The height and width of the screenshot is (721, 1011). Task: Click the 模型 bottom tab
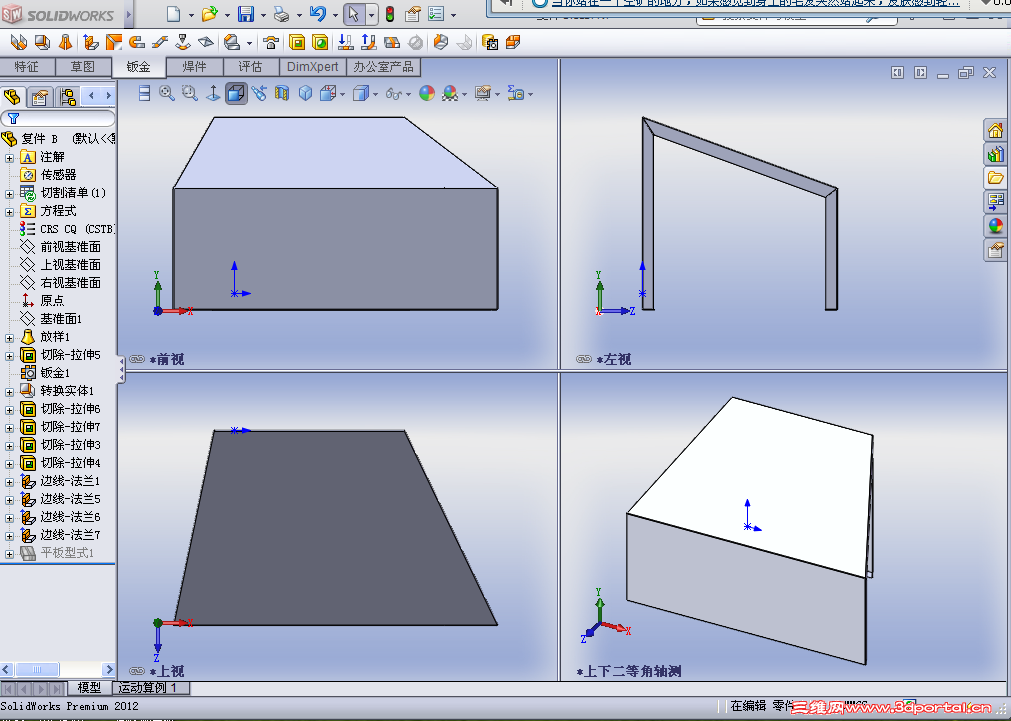(89, 687)
